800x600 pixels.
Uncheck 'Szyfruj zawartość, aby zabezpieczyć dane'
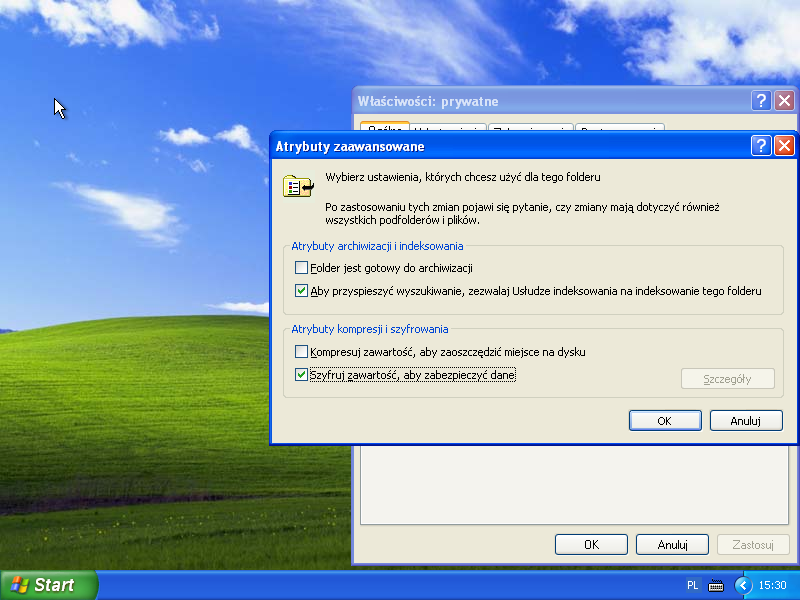[x=302, y=375]
